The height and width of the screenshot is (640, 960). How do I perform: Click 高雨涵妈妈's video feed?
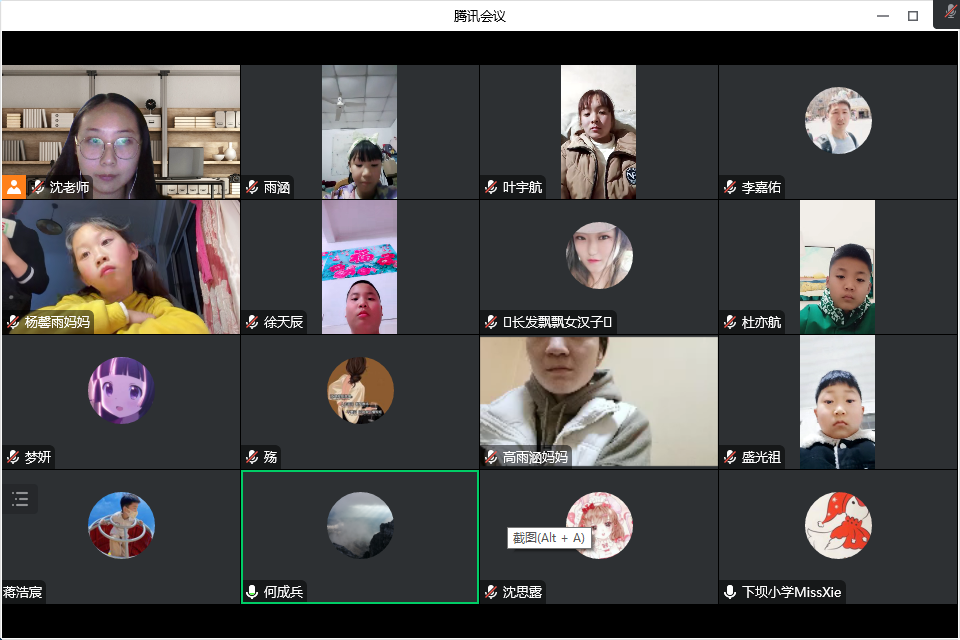(599, 401)
